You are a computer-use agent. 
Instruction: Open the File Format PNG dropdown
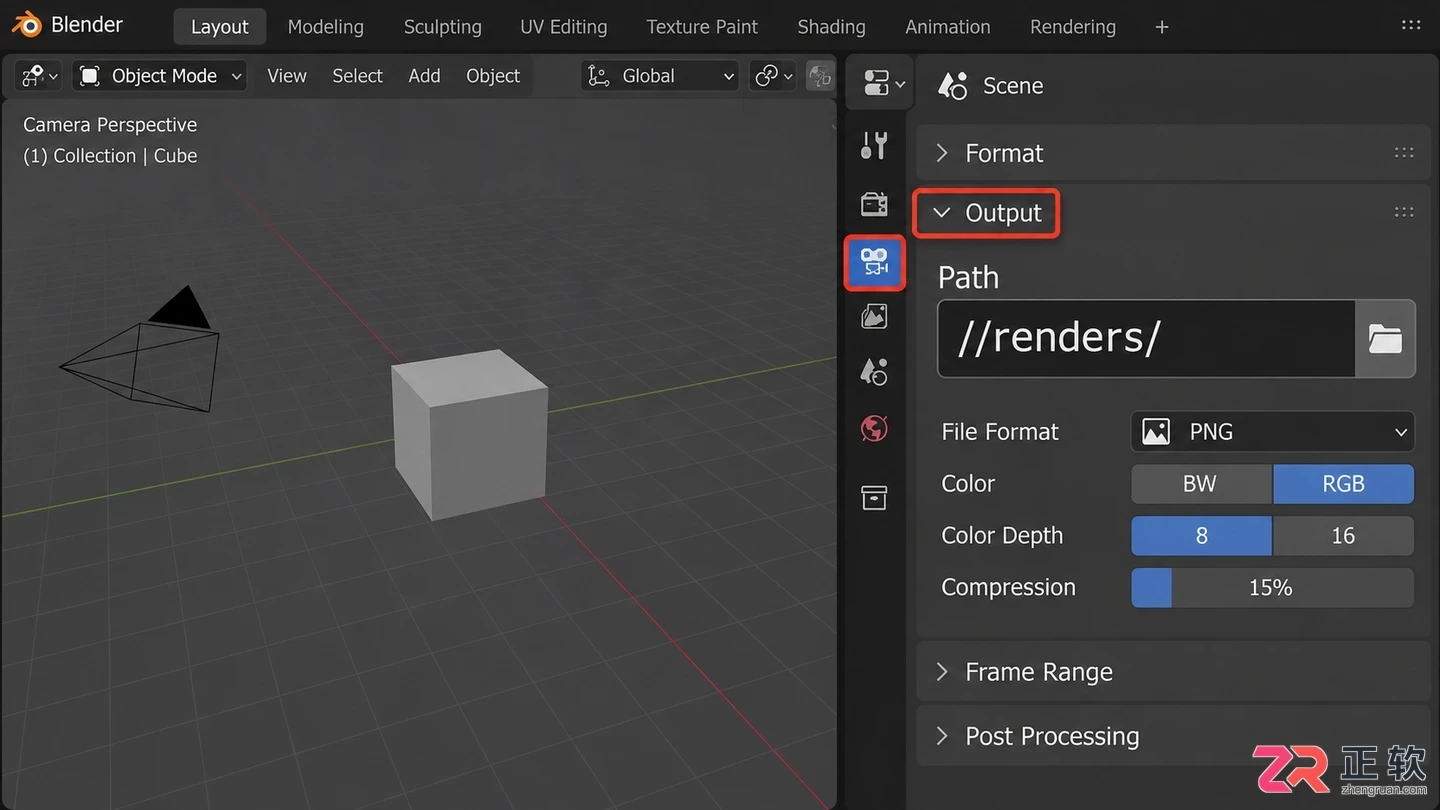point(1273,432)
